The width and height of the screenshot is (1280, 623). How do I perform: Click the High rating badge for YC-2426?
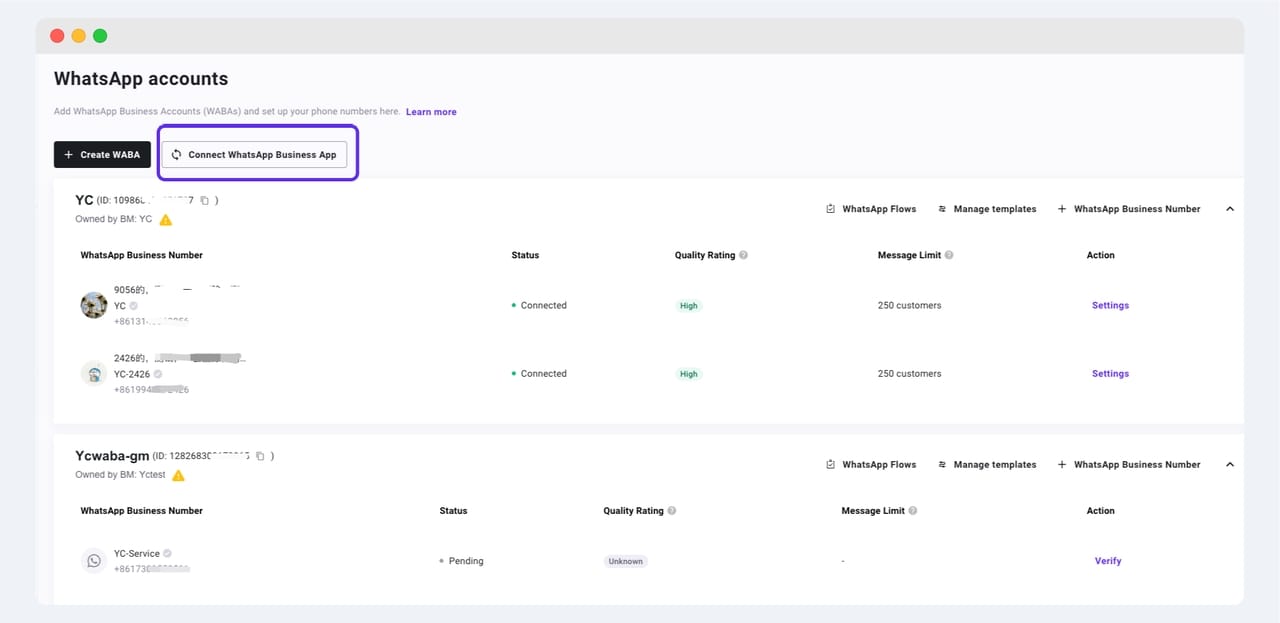point(689,373)
